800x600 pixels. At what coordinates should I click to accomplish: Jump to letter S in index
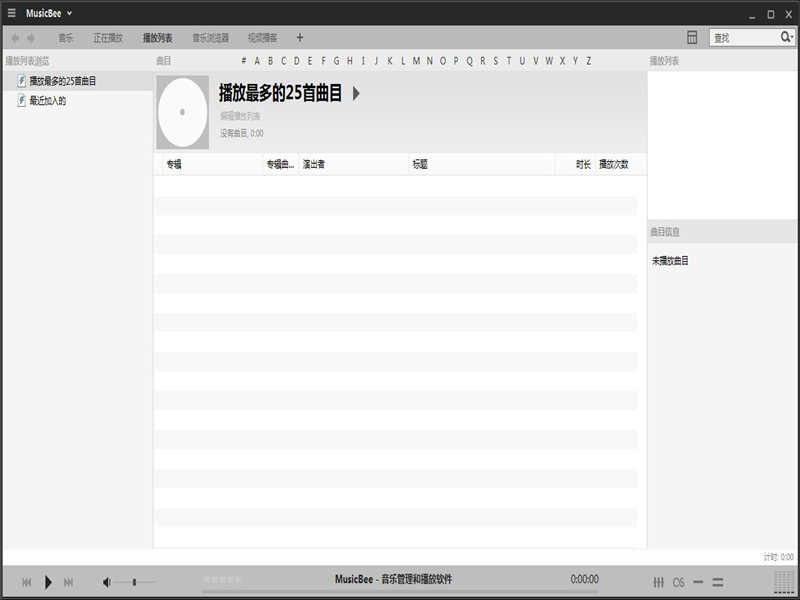[495, 61]
